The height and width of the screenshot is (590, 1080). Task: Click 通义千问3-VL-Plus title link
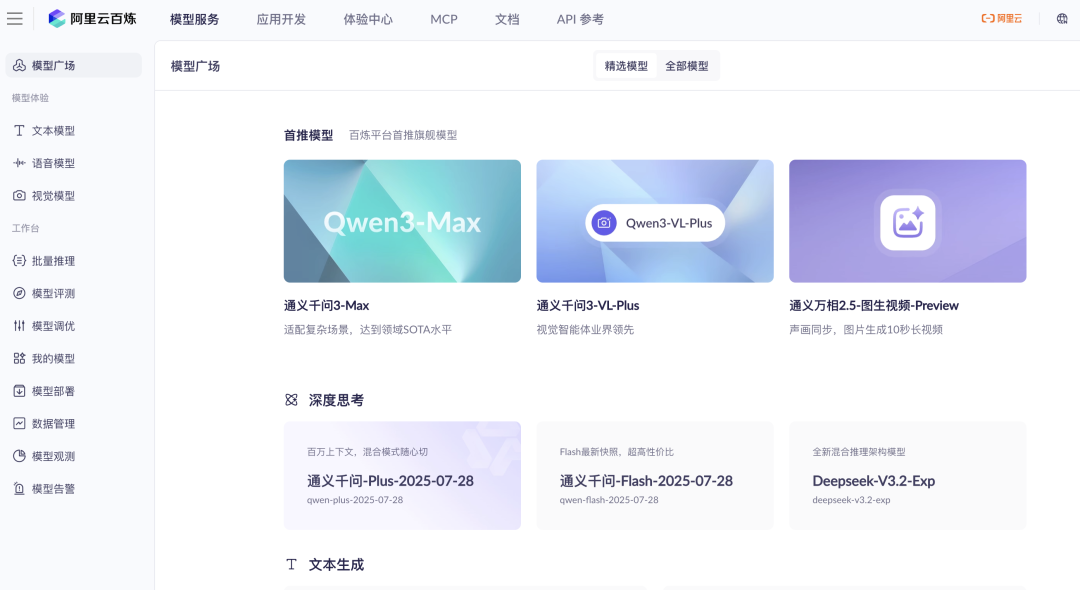pyautogui.click(x=588, y=306)
